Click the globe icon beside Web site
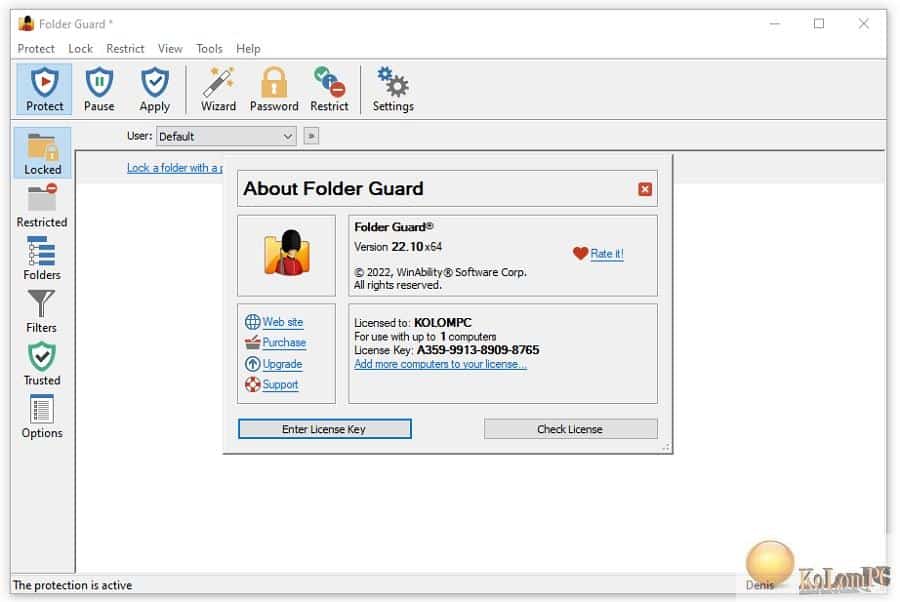Viewport: 900px width, 602px height. coord(252,322)
